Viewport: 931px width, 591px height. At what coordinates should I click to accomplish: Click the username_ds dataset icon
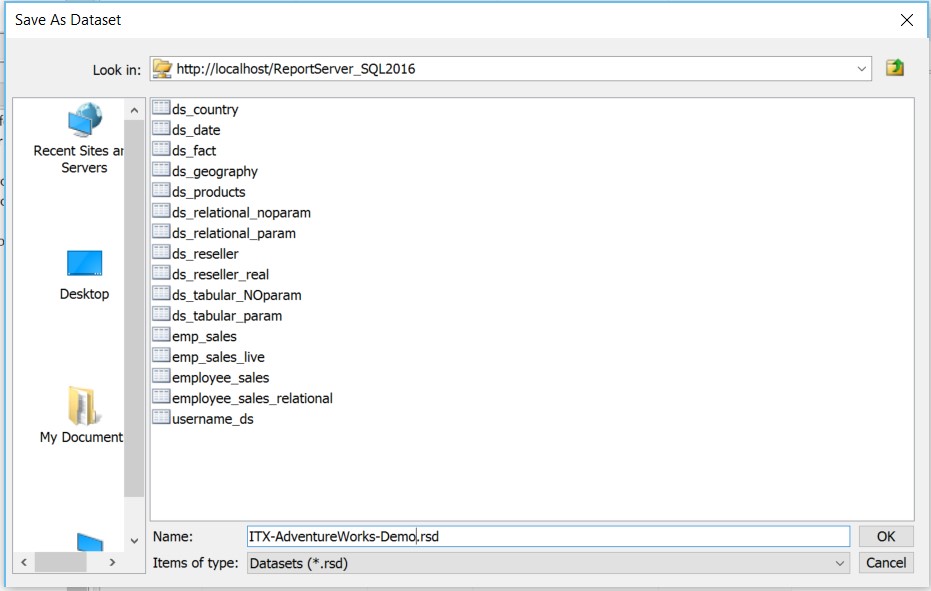click(162, 417)
